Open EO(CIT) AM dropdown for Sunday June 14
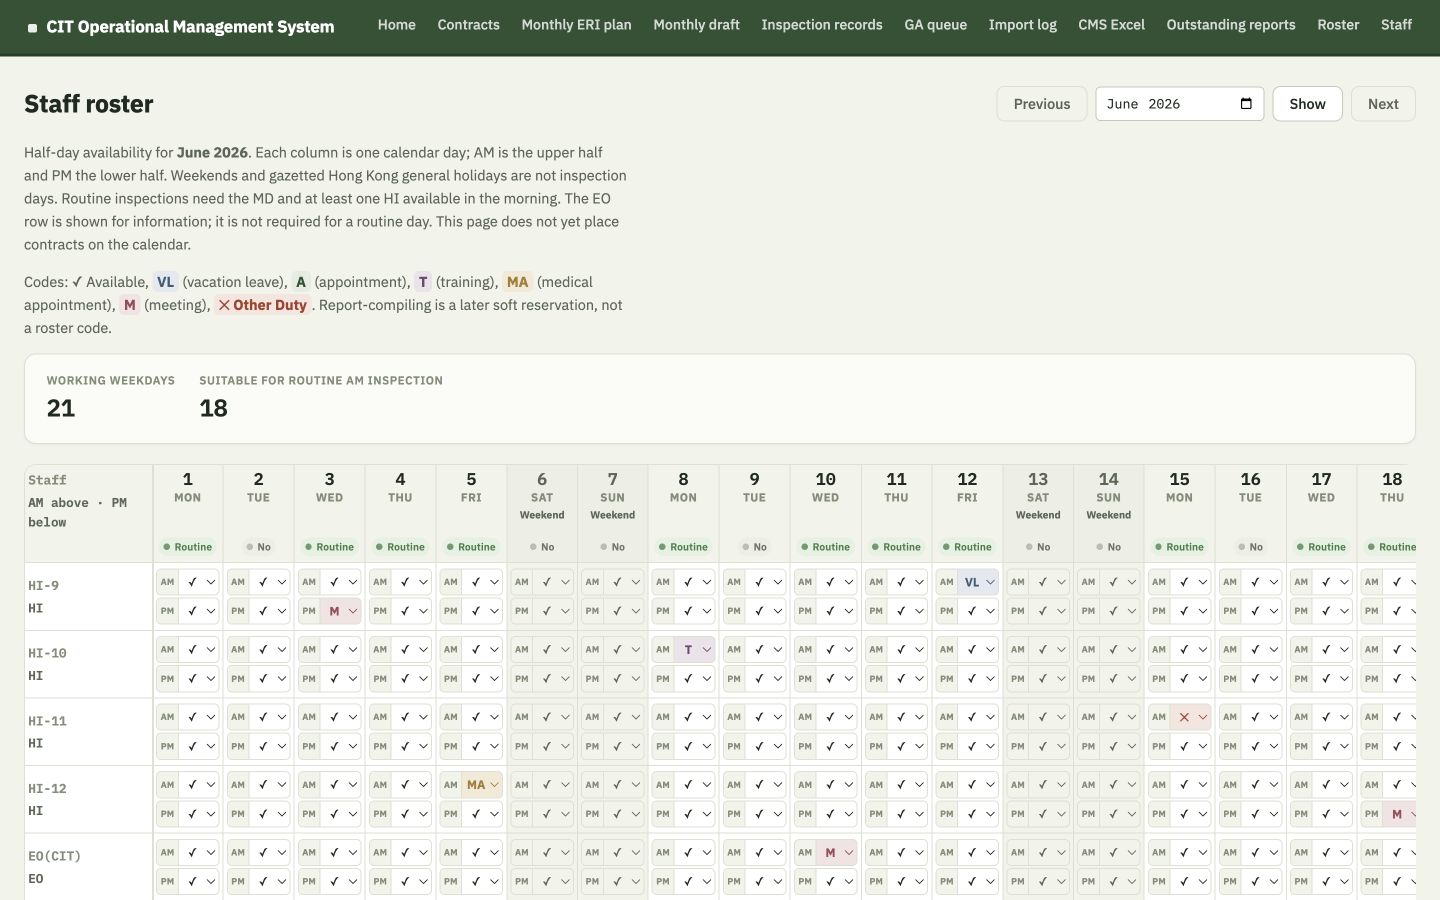The image size is (1440, 900). (1120, 853)
